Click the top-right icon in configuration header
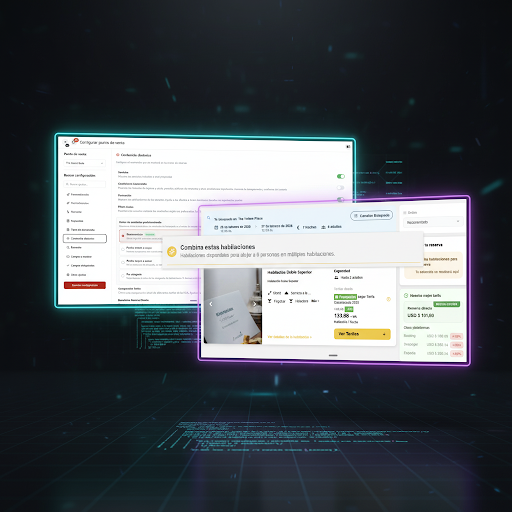 (348, 147)
